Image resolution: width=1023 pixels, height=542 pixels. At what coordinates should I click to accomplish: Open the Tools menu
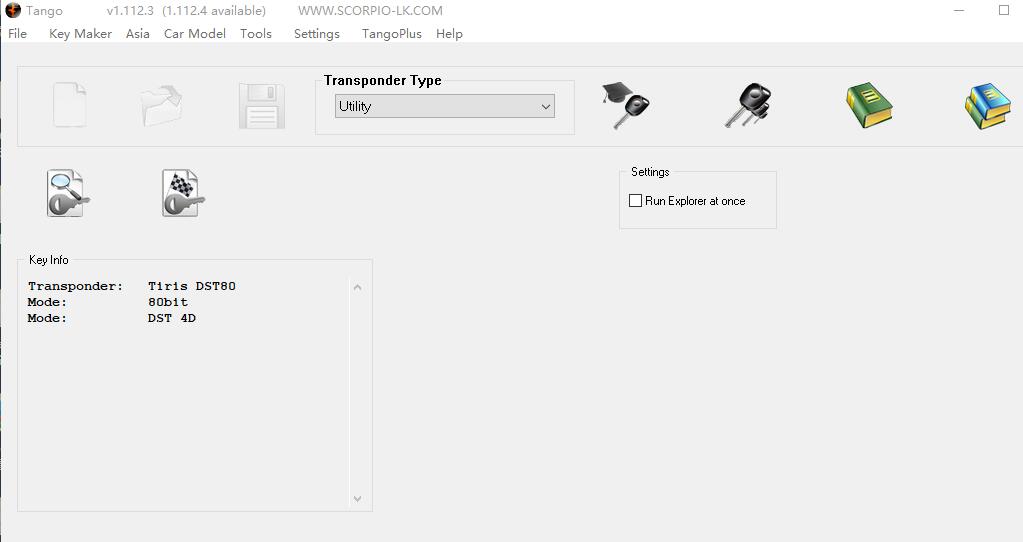pyautogui.click(x=256, y=34)
